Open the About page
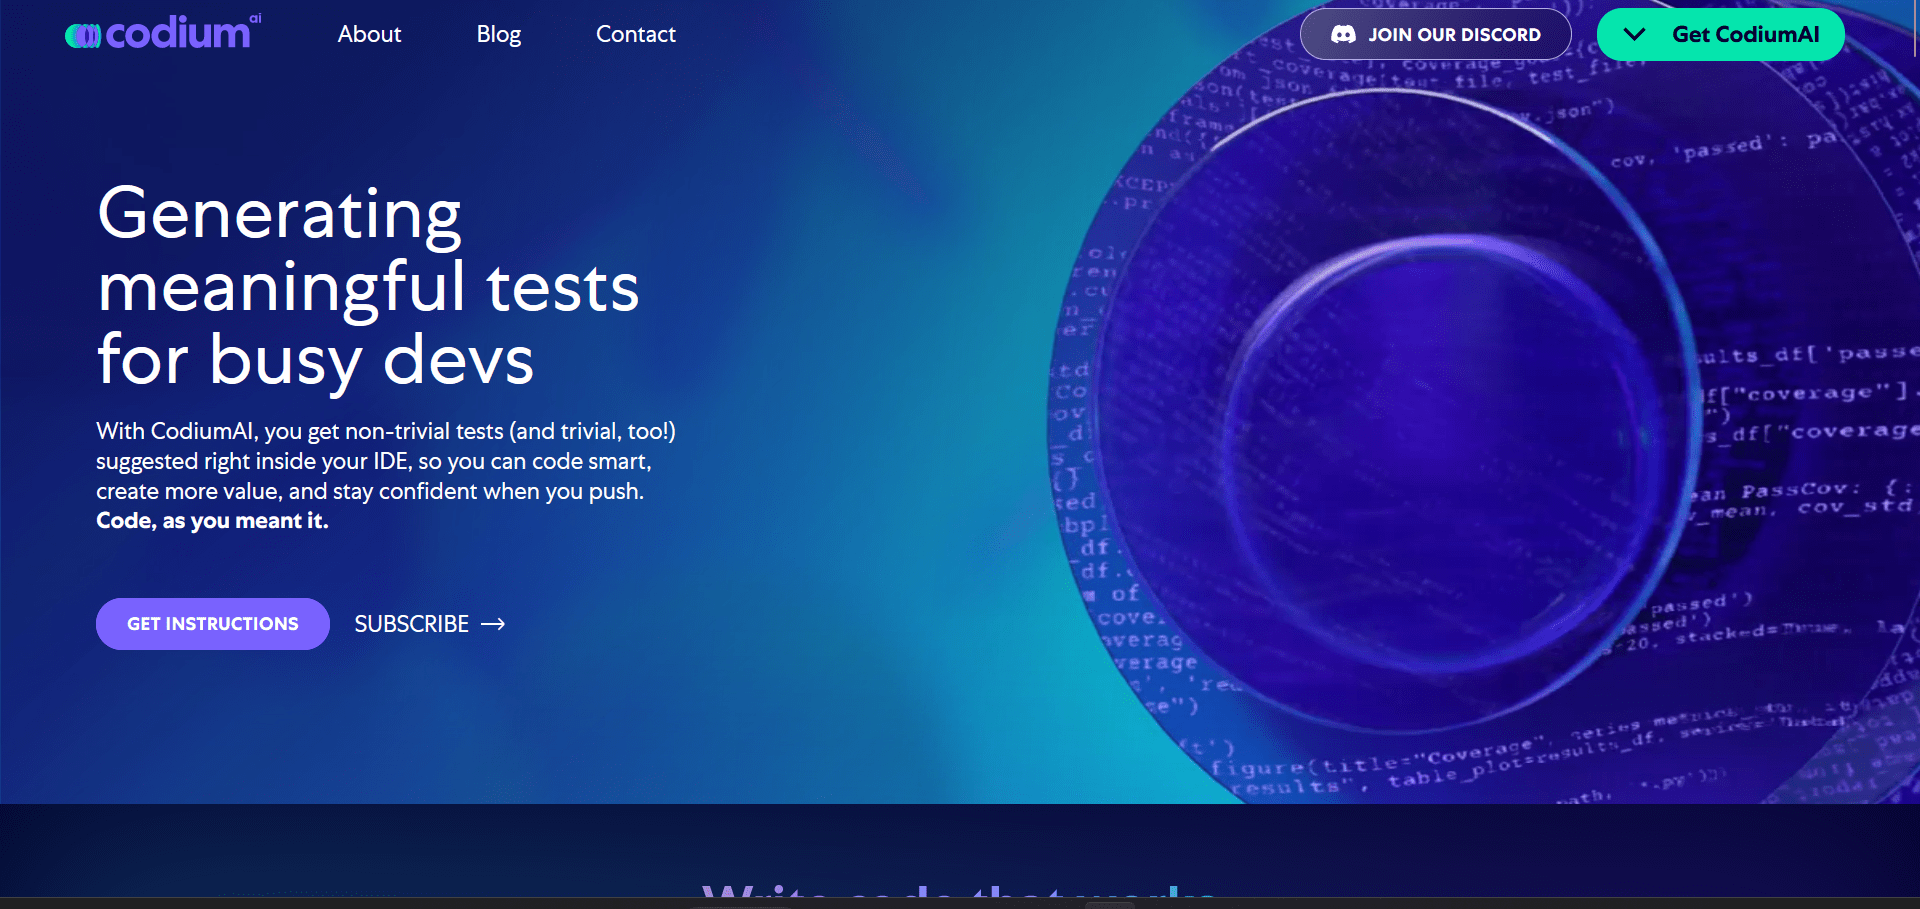This screenshot has width=1920, height=909. point(369,34)
